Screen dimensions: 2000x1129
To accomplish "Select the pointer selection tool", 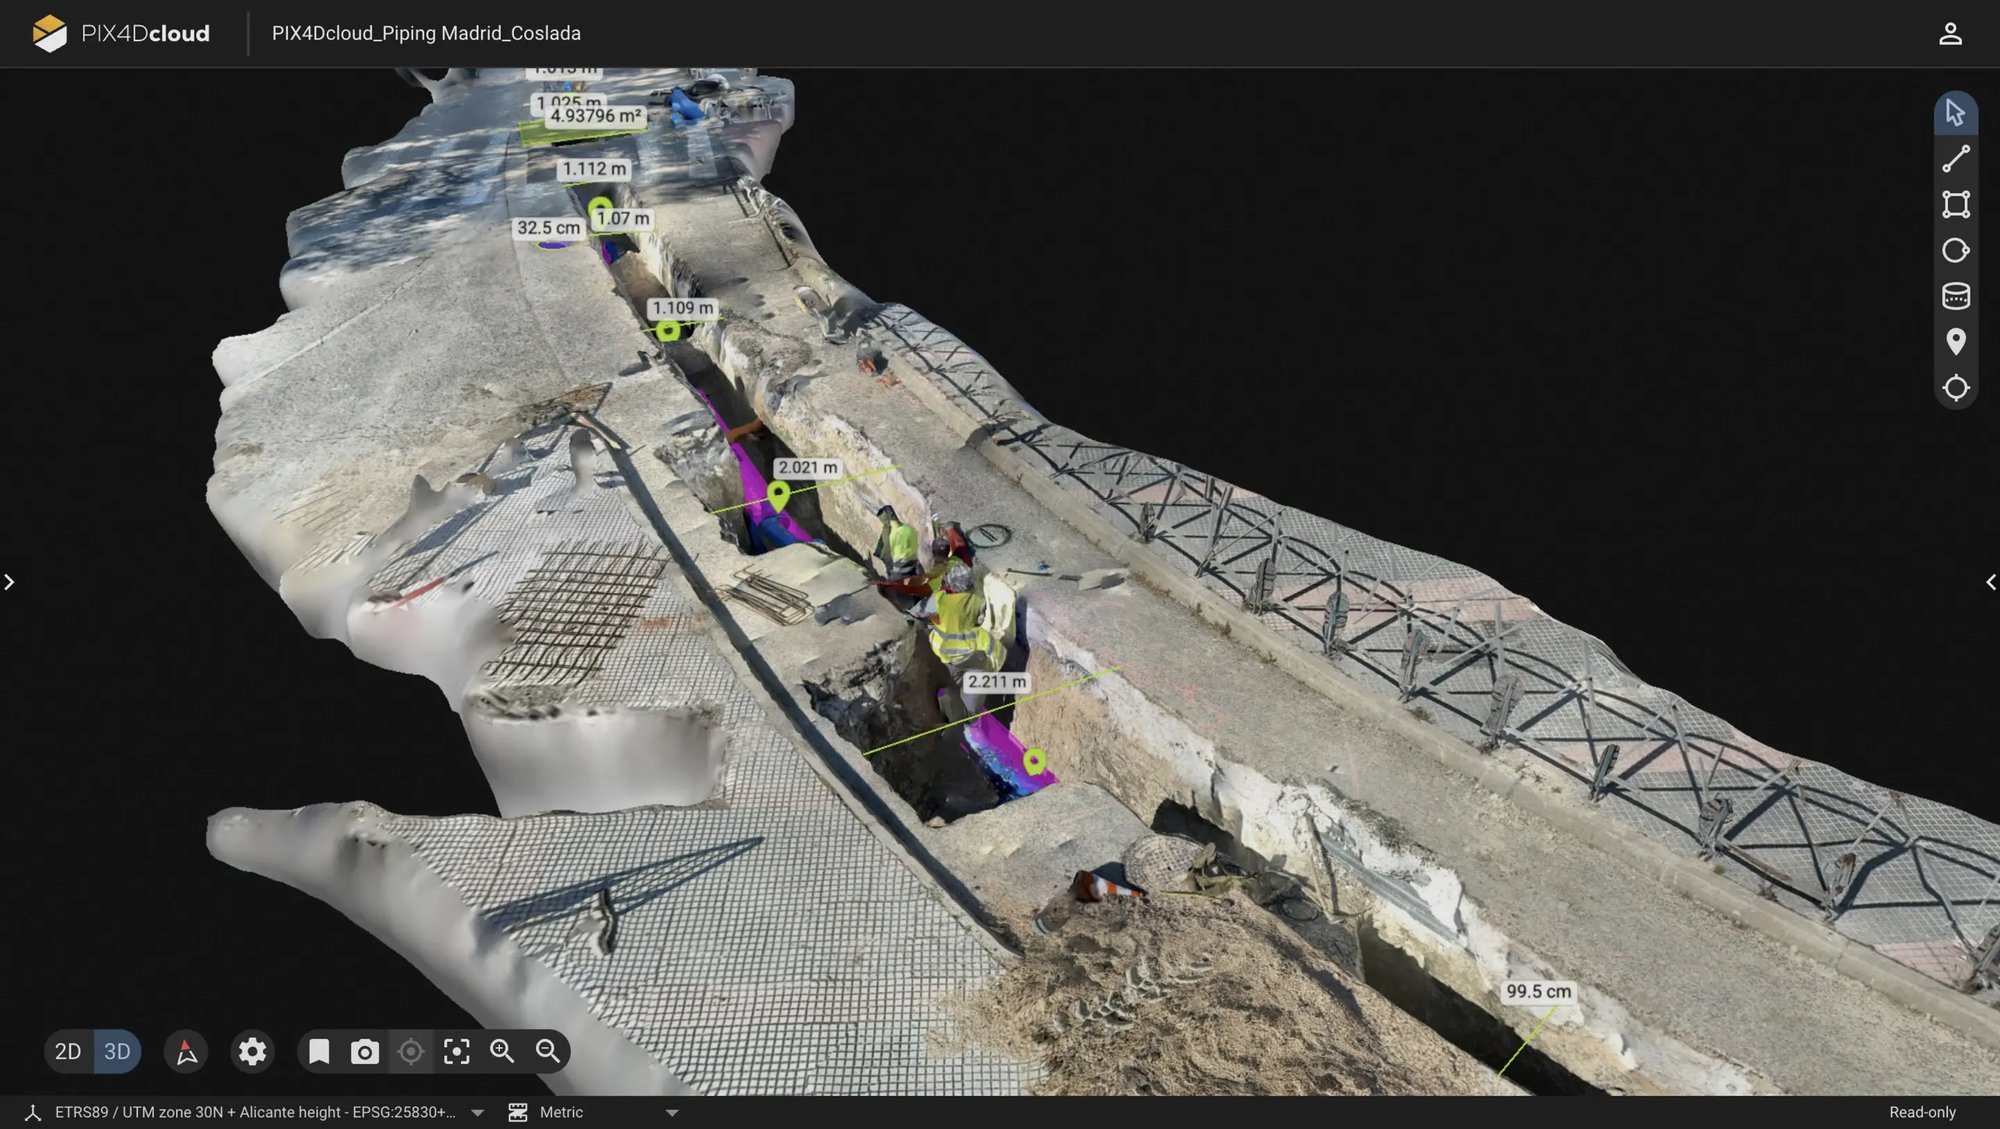I will coord(1955,113).
